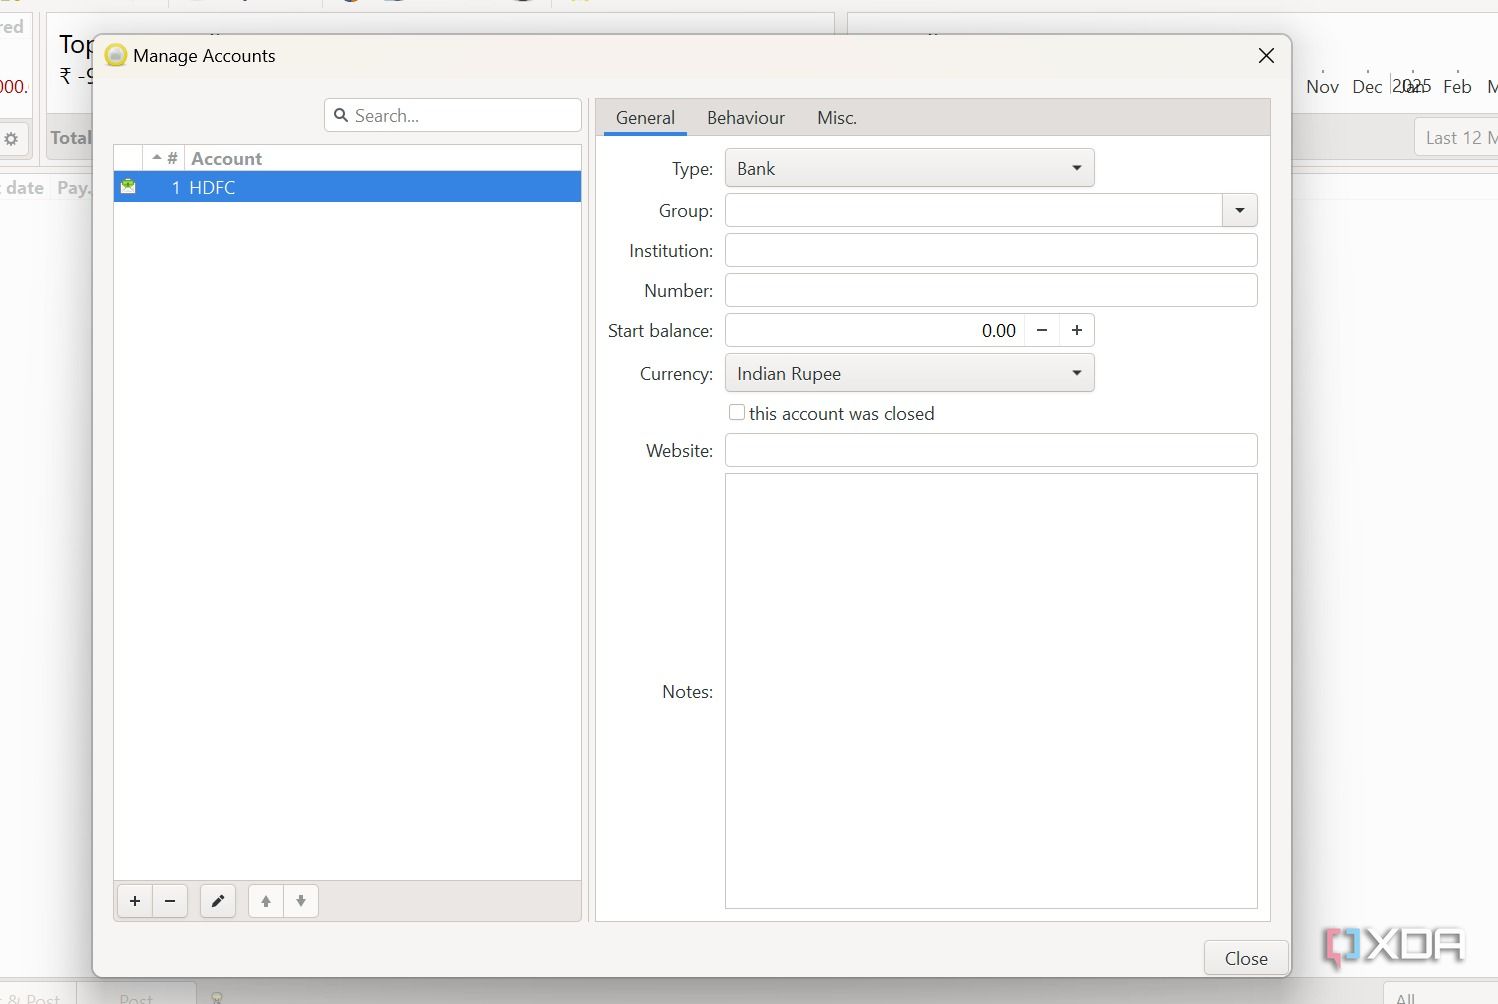Decrease start balance with minus button
The width and height of the screenshot is (1498, 1004).
point(1042,330)
